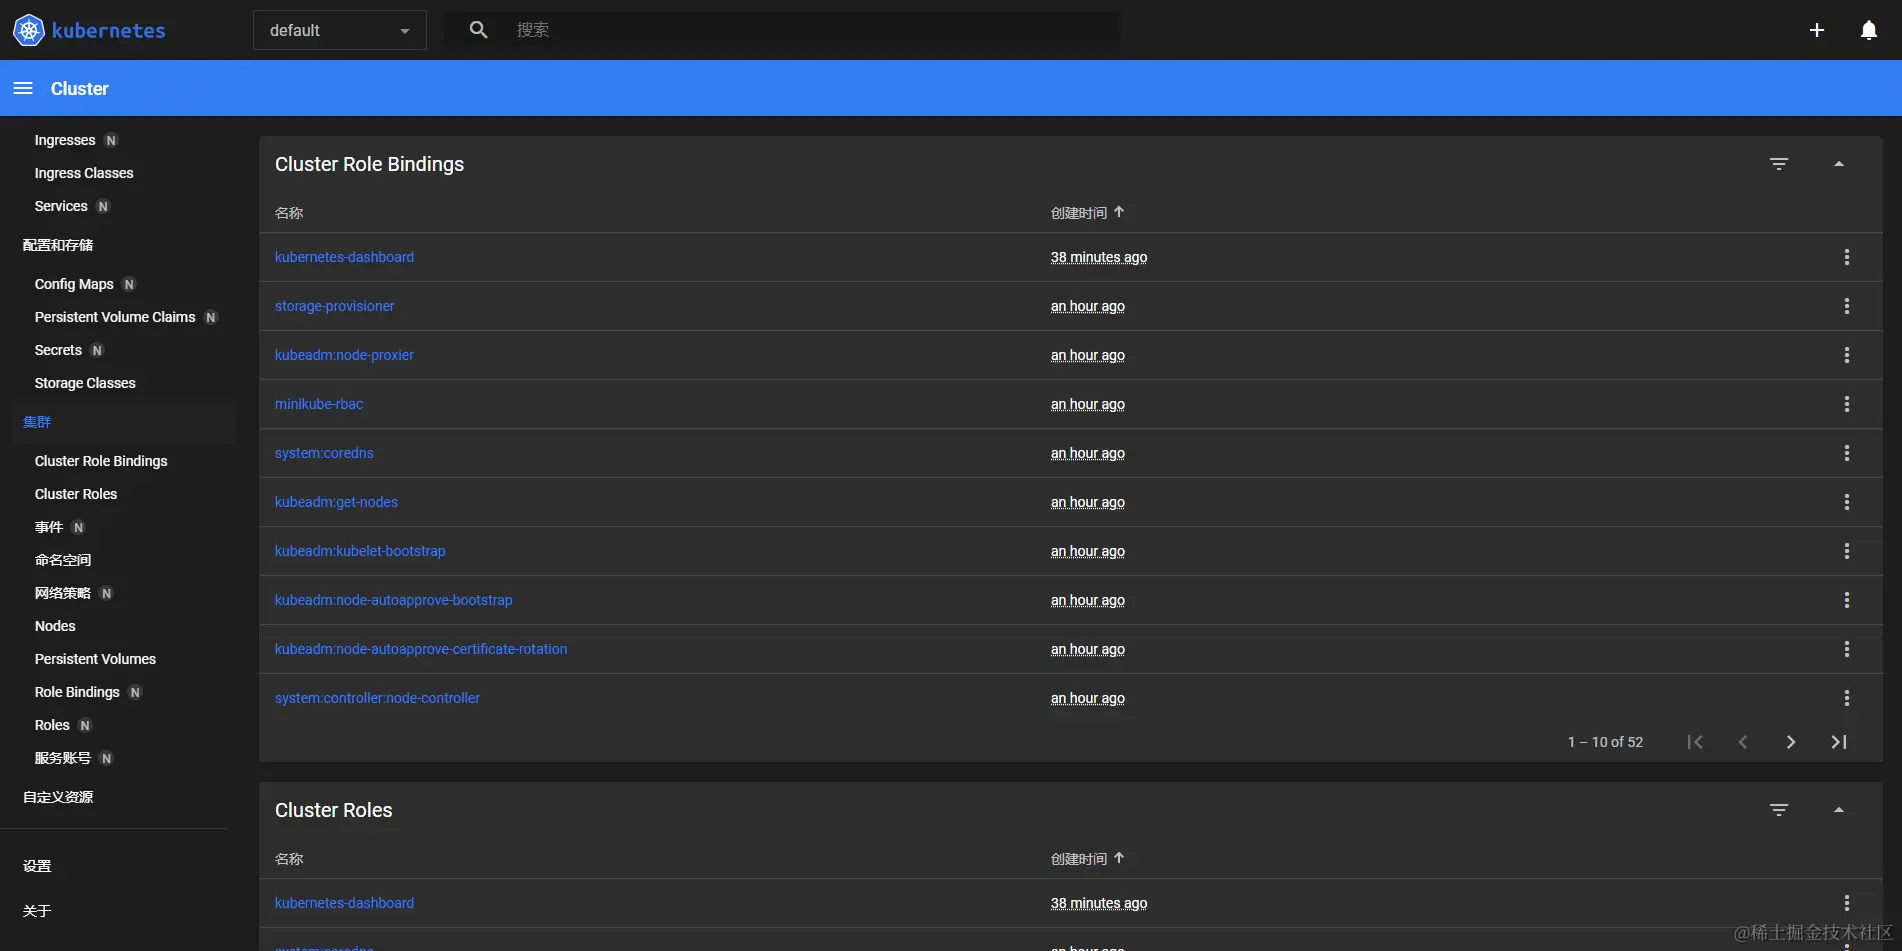
Task: Open Secrets in sidebar
Action: [58, 350]
